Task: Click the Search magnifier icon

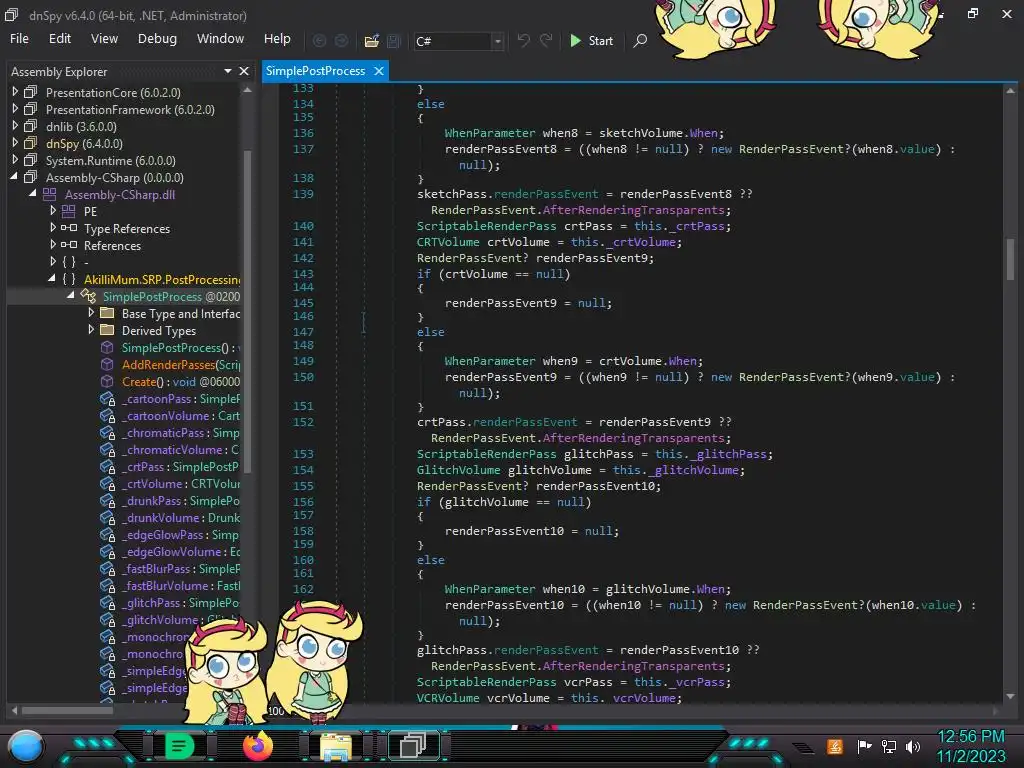Action: tap(641, 40)
